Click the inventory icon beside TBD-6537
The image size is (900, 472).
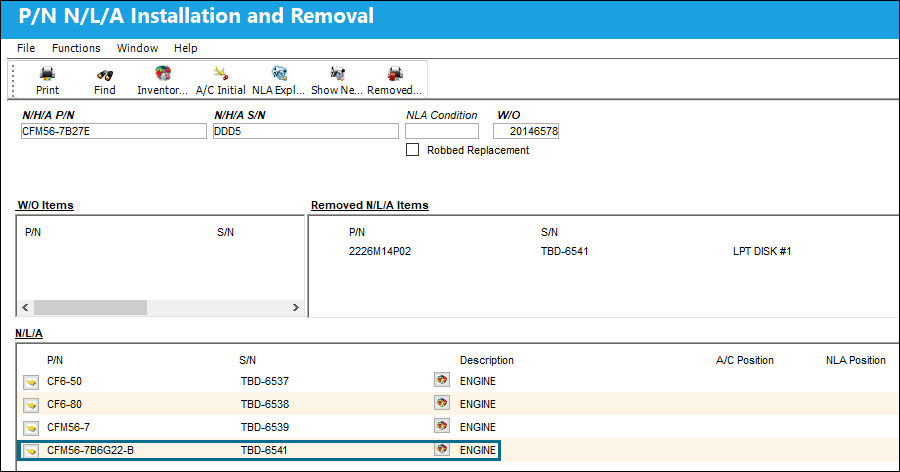click(441, 380)
